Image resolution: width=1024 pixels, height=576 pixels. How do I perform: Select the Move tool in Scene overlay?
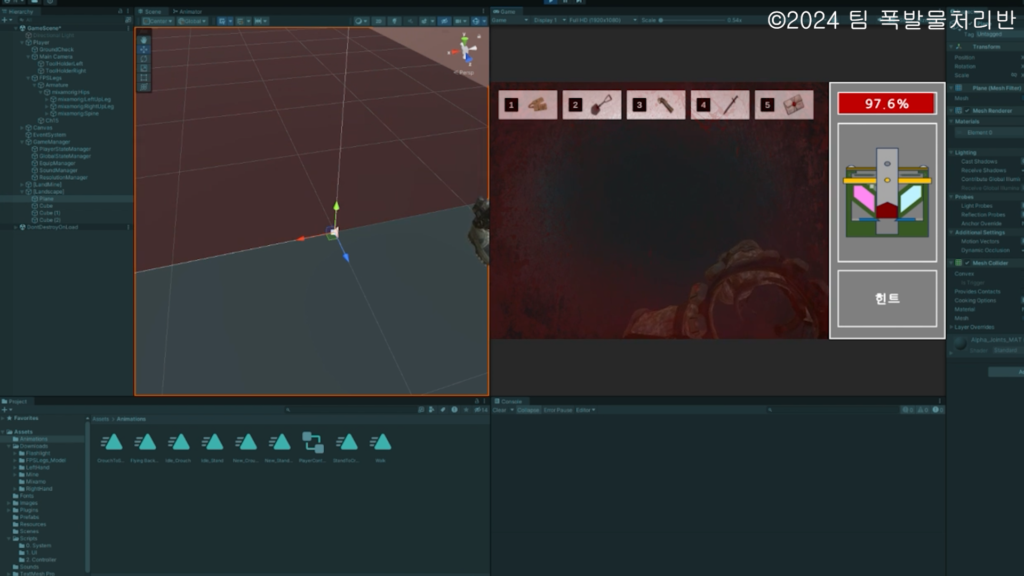coord(144,49)
